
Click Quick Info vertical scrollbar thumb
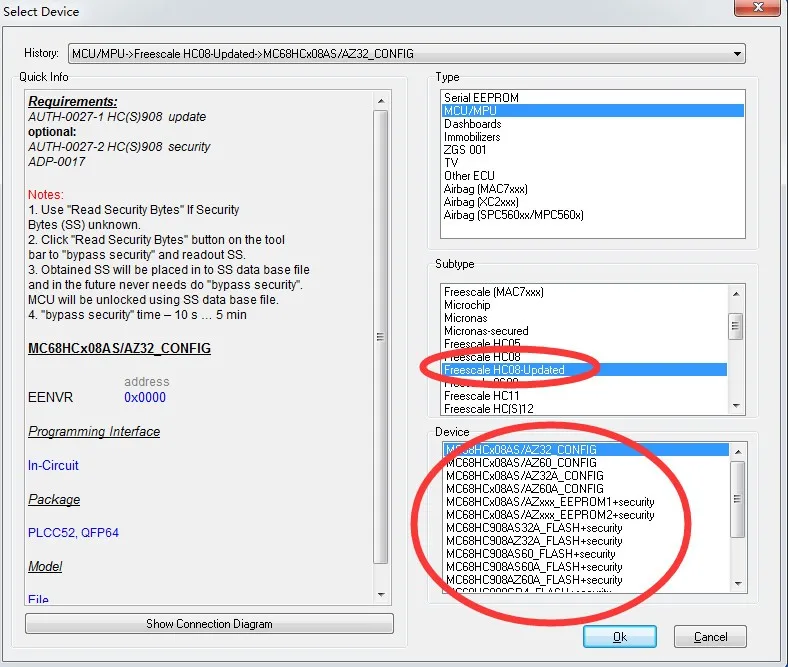pyautogui.click(x=381, y=337)
